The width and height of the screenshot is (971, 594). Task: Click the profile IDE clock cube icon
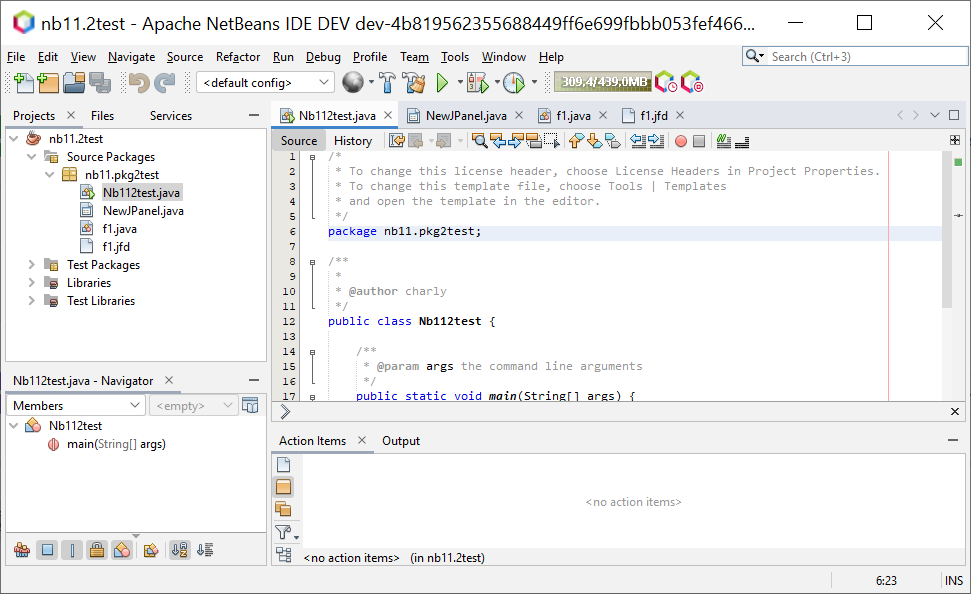666,82
